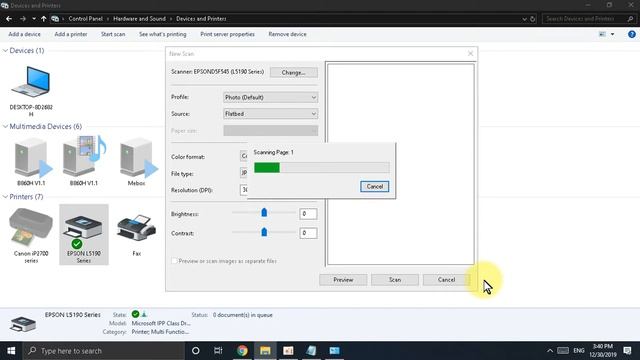
Task: Select the DESKTOP-8D2682 laptop device icon
Action: click(31, 82)
